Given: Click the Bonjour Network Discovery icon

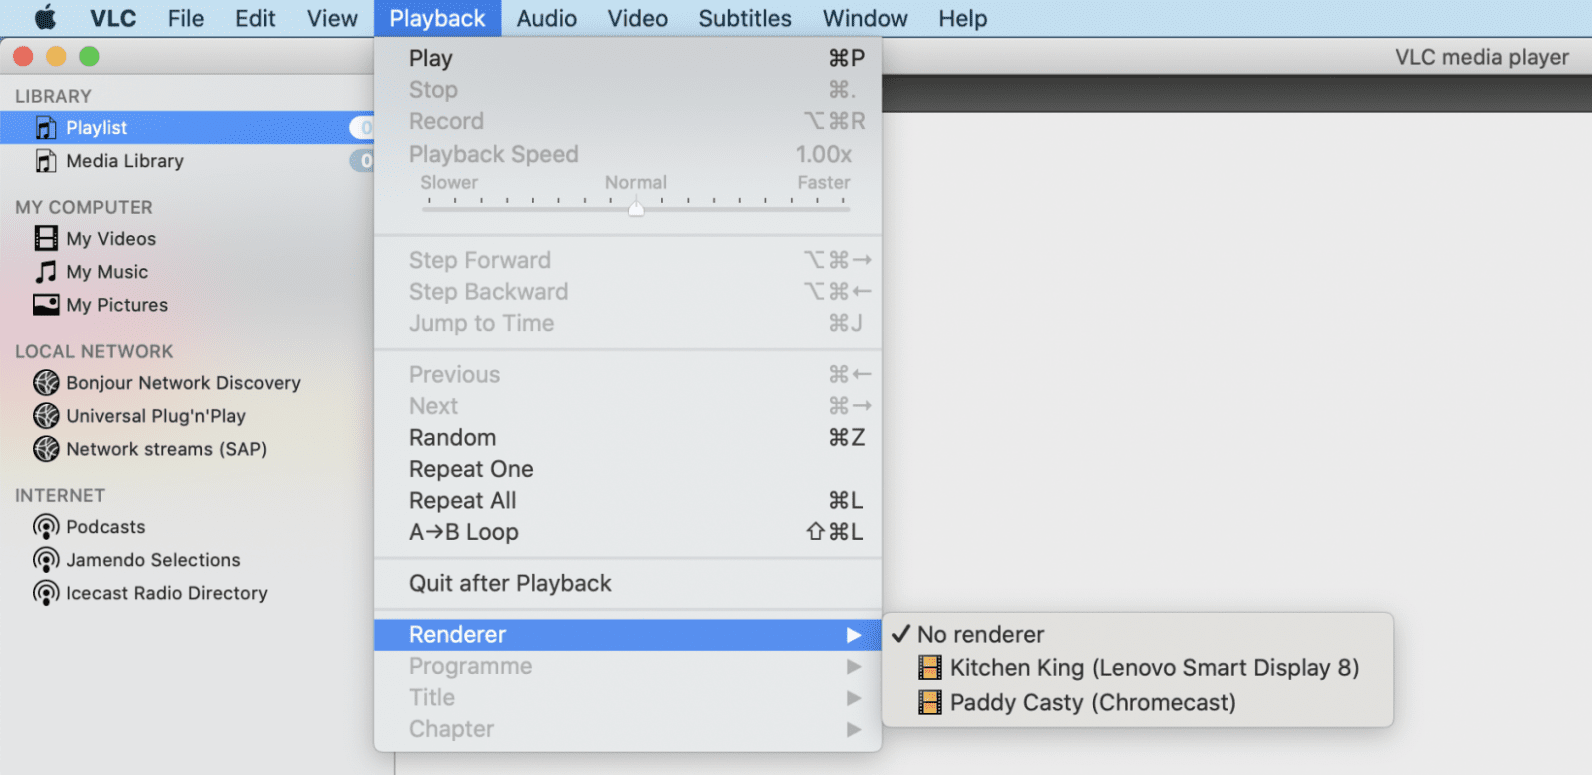Looking at the screenshot, I should tap(46, 382).
